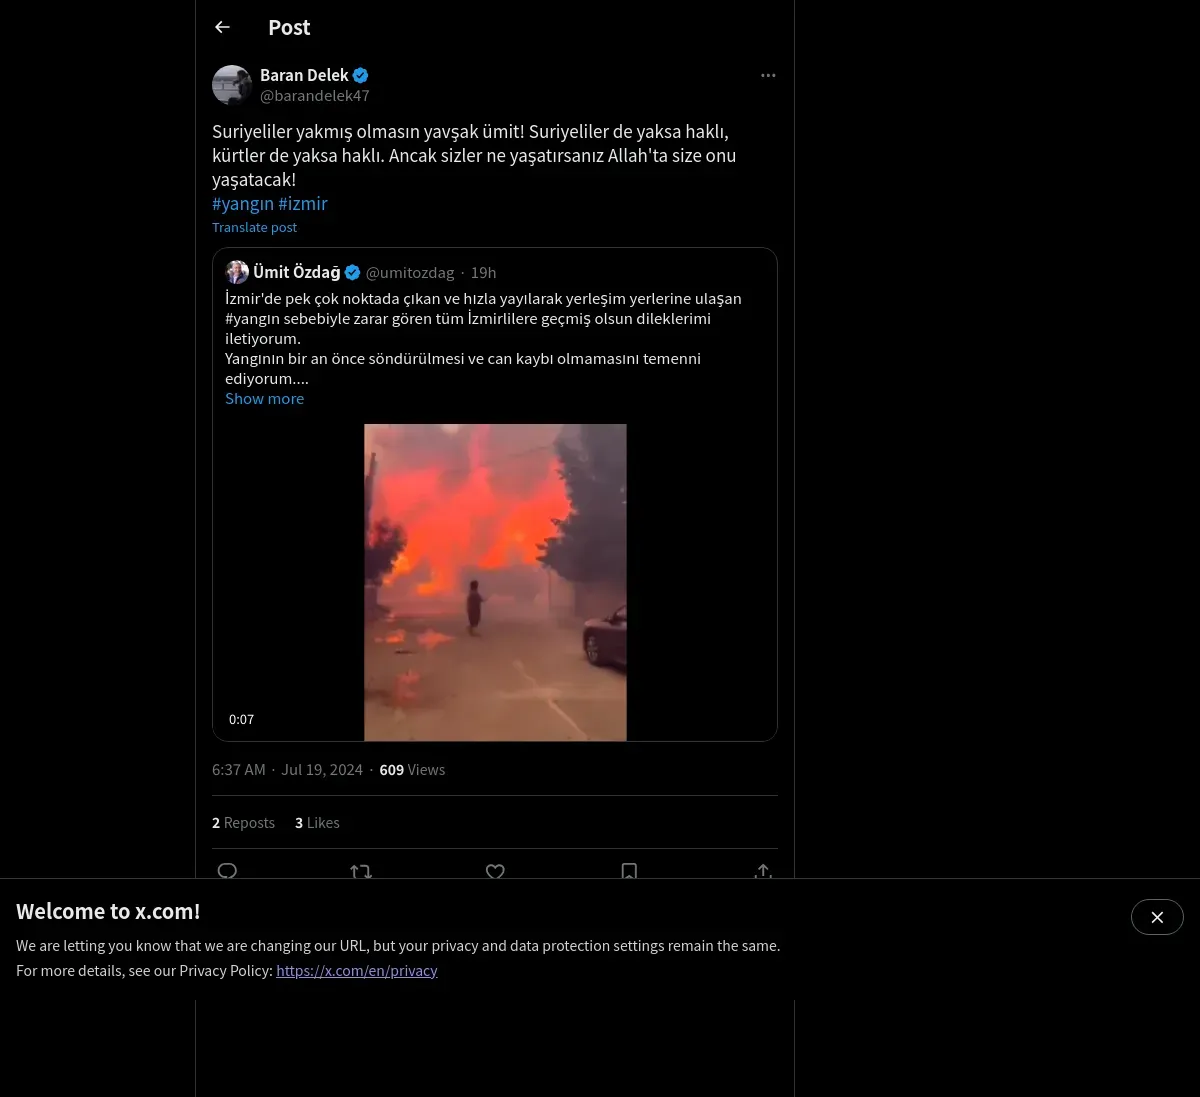The height and width of the screenshot is (1097, 1200).
Task: Click Baran Delek's blue verified badge
Action: click(x=361, y=75)
